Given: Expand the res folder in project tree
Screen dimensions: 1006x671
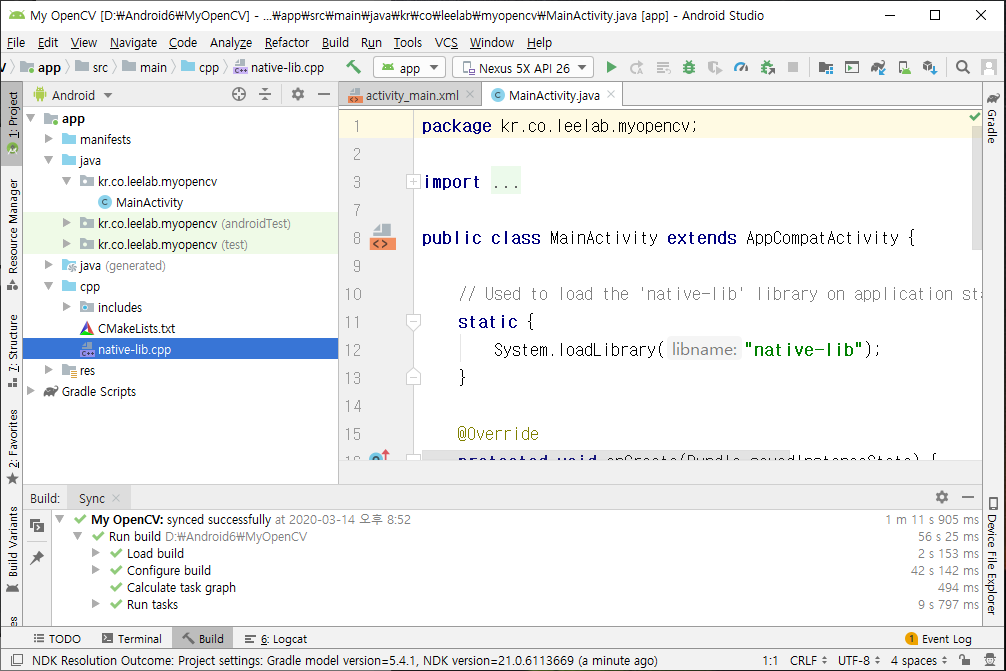Looking at the screenshot, I should [49, 371].
